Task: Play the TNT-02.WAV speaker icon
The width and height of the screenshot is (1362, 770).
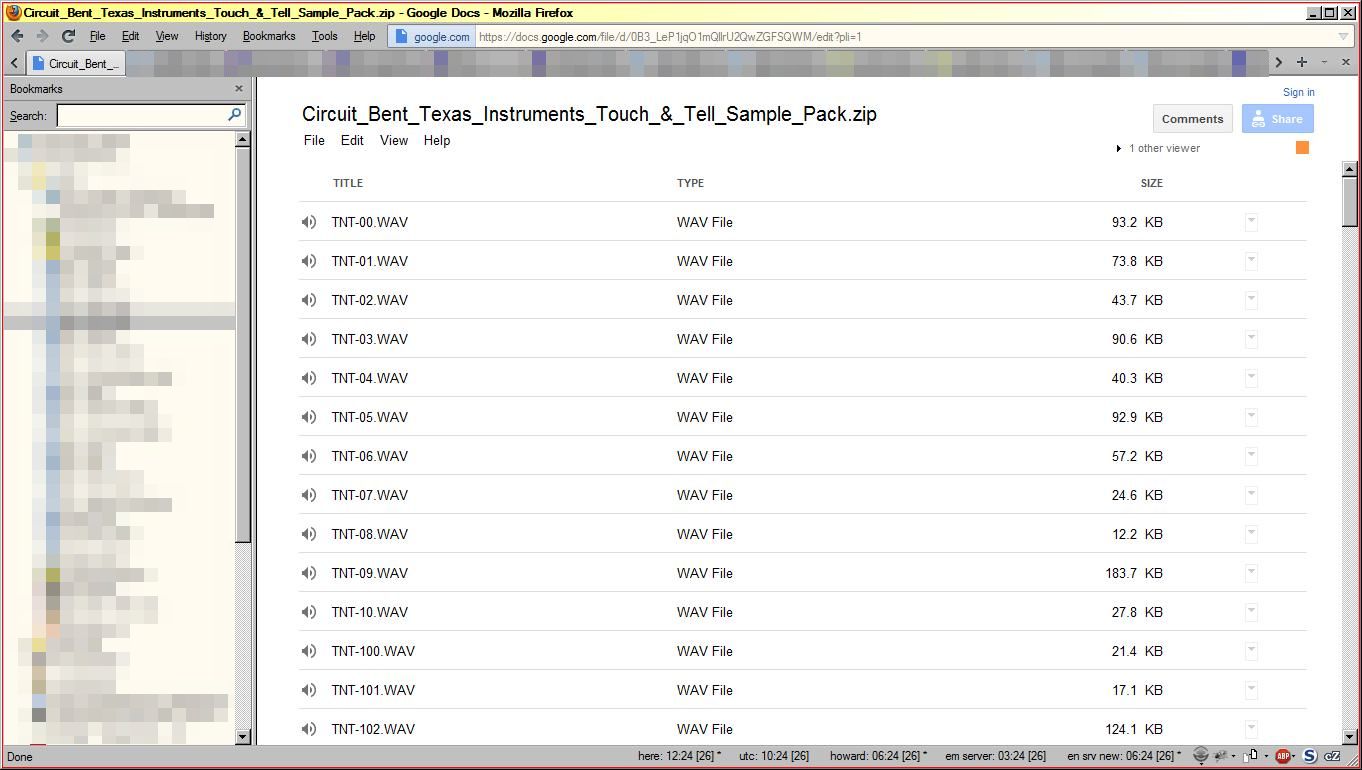Action: [309, 300]
